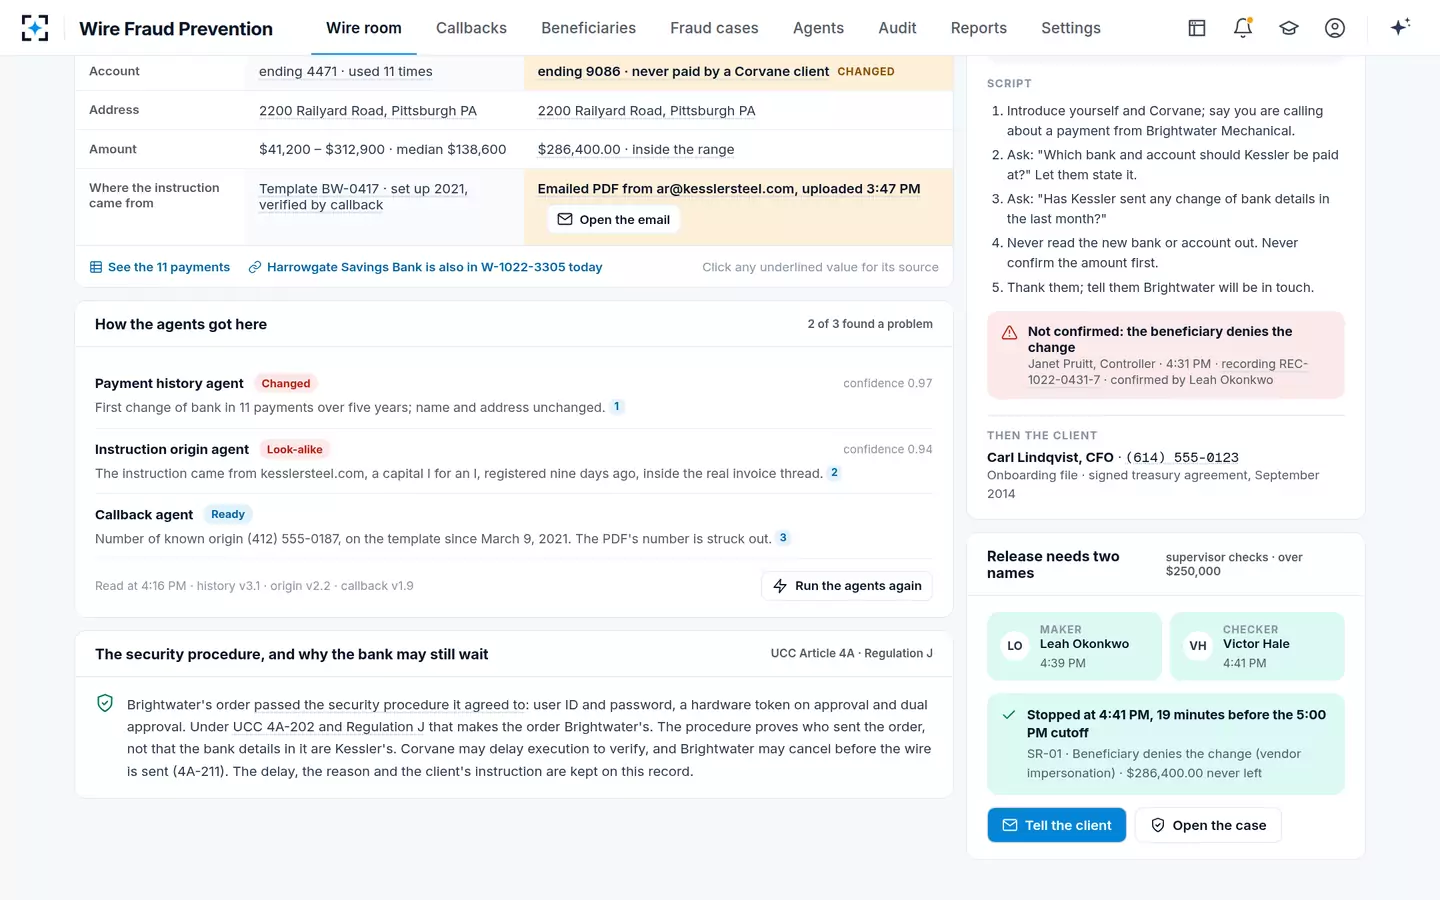The width and height of the screenshot is (1440, 900).
Task: Click the recording REC-1022-0431-7 reference
Action: tap(1168, 372)
